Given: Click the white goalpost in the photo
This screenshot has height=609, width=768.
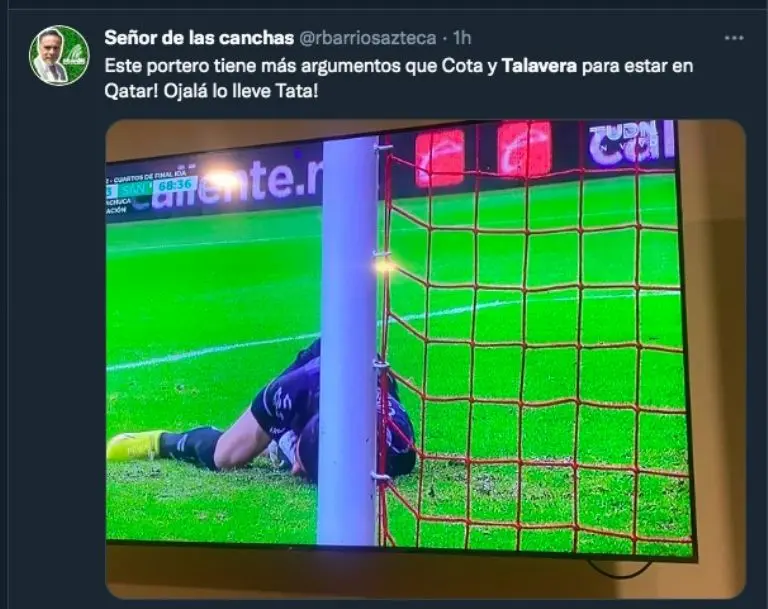Looking at the screenshot, I should point(349,341).
